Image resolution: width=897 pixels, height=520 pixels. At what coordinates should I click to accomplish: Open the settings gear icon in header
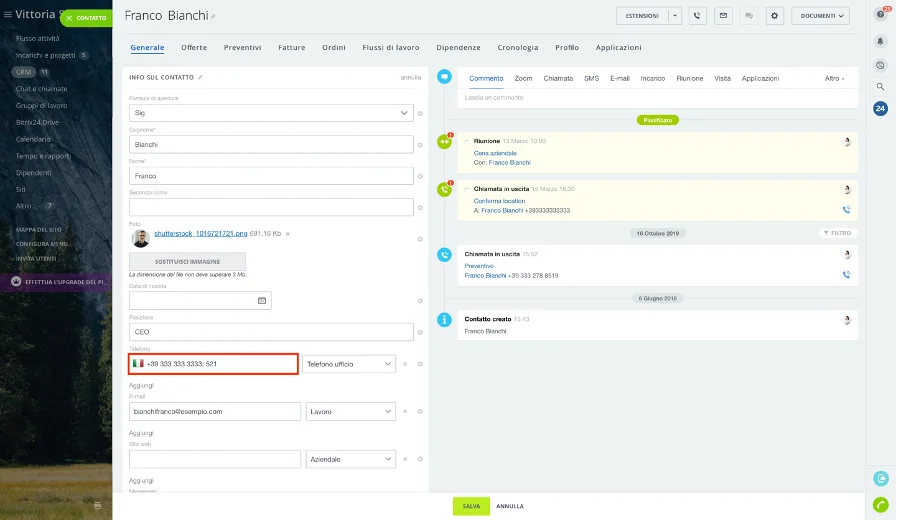[775, 16]
